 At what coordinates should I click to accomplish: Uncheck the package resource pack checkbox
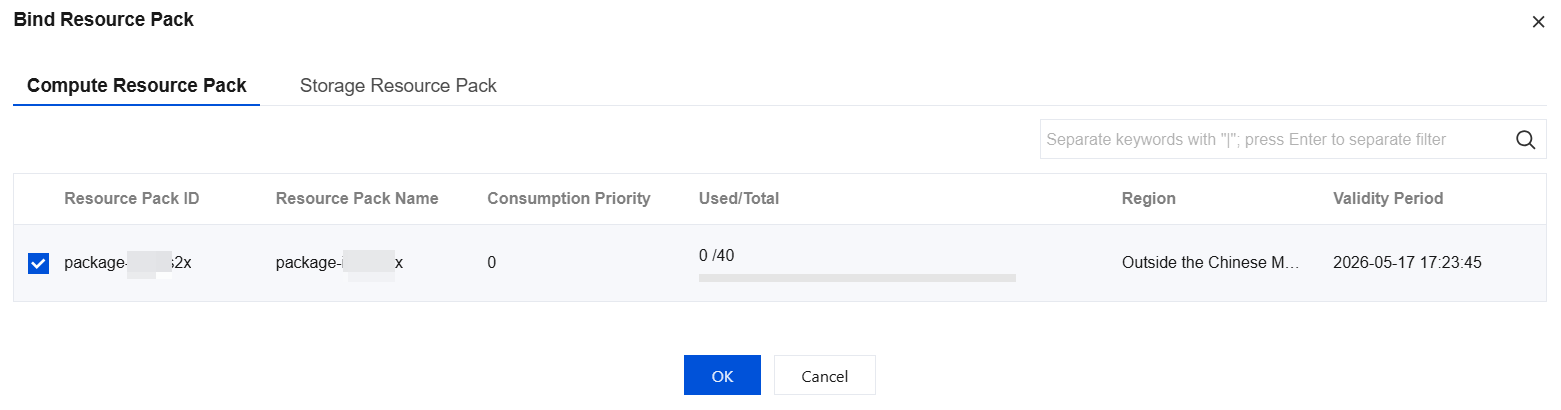pyautogui.click(x=38, y=264)
